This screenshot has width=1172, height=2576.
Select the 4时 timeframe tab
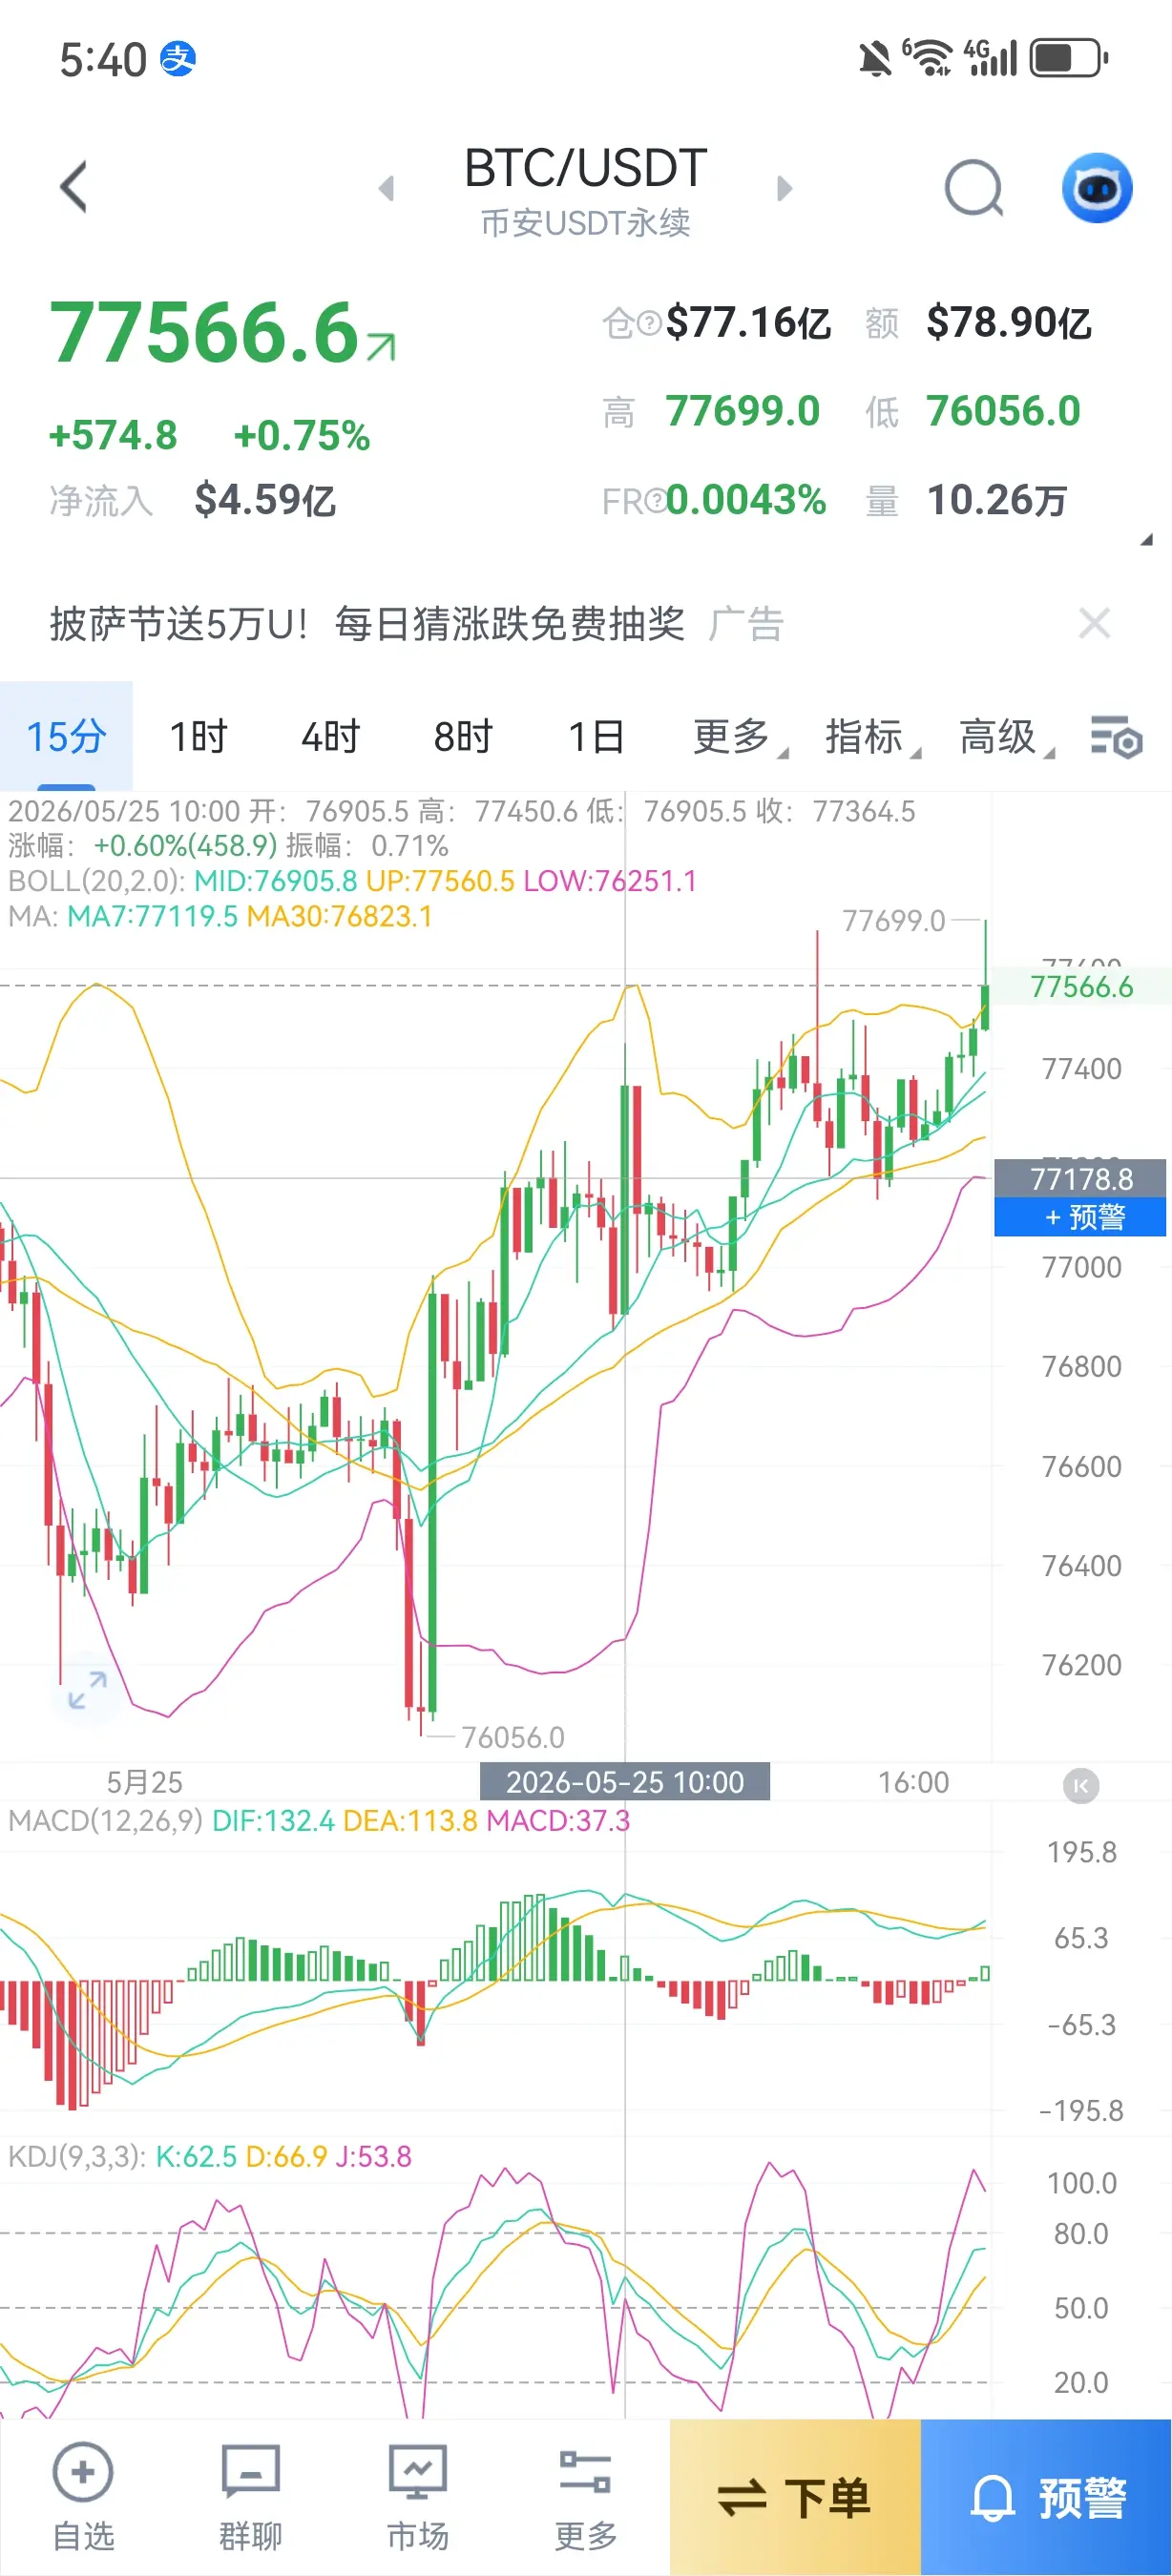pyautogui.click(x=330, y=737)
